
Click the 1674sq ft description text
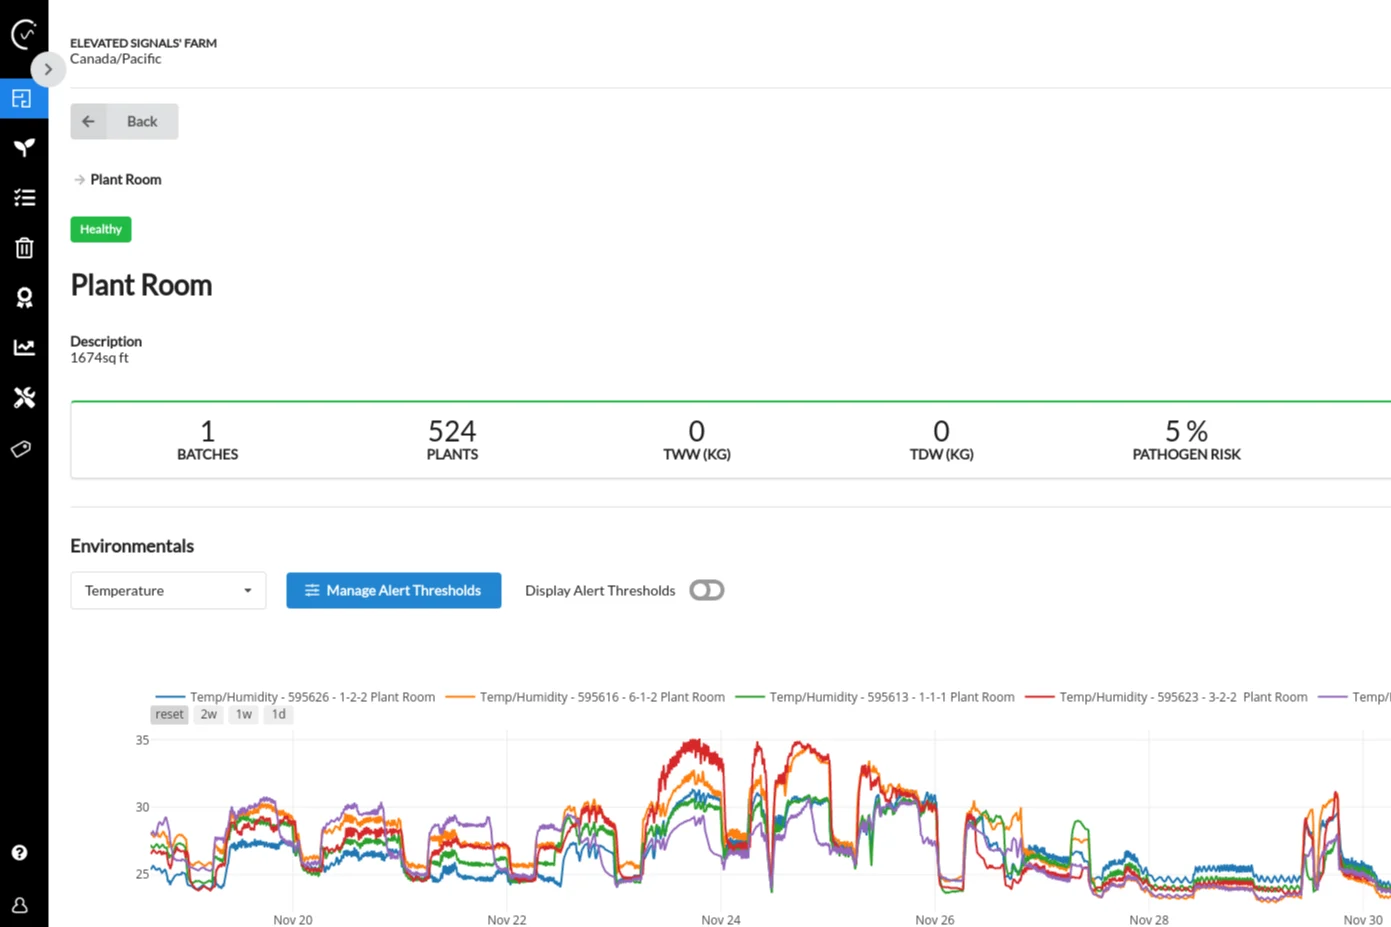99,358
